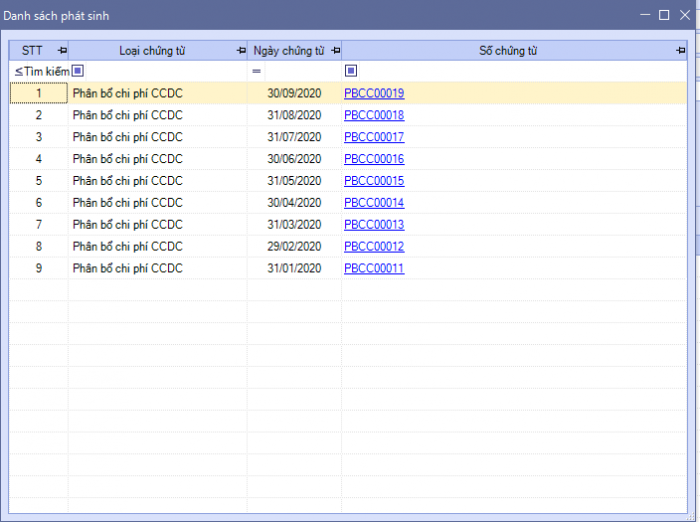Open filter operator icon for Số chứng từ
This screenshot has height=522, width=700.
click(350, 71)
